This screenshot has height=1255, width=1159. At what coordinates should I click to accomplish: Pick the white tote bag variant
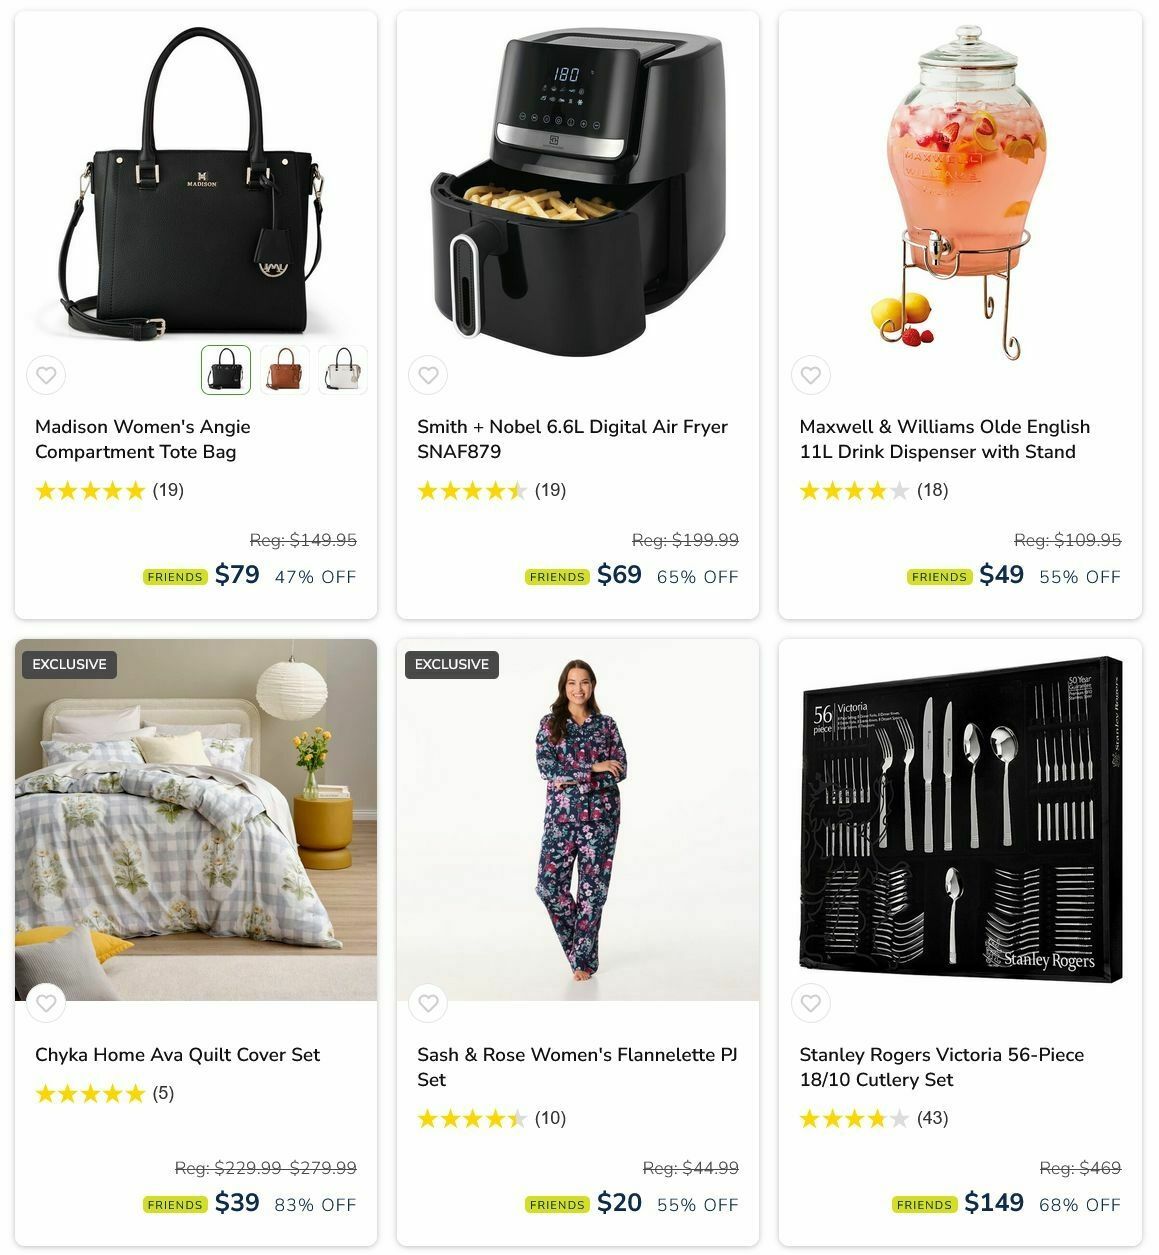343,370
